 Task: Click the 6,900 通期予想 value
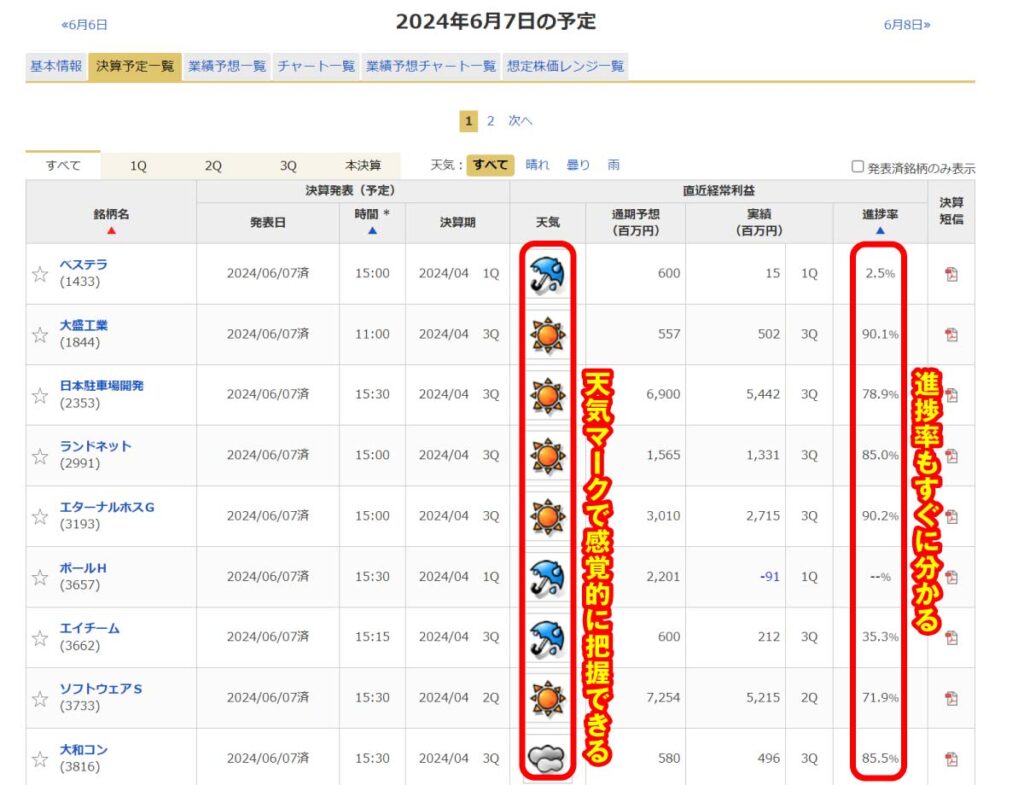[663, 394]
